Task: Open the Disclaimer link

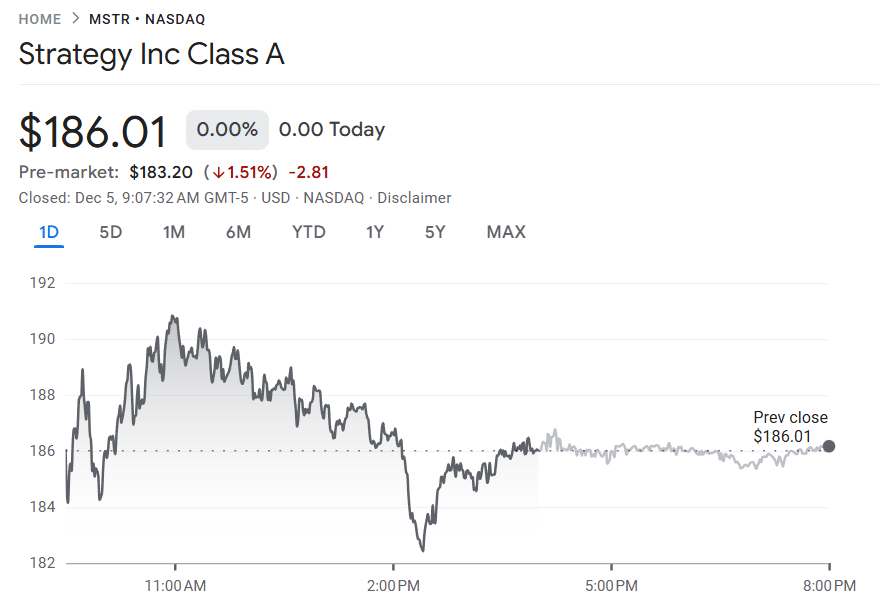Action: point(413,197)
